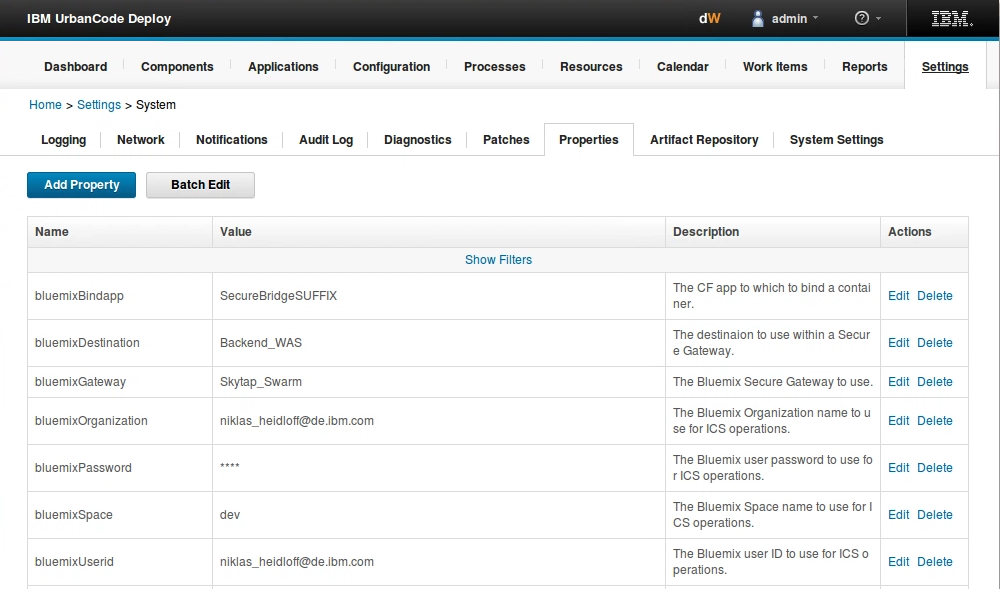Open the Resources menu
The image size is (1000, 589).
[591, 66]
